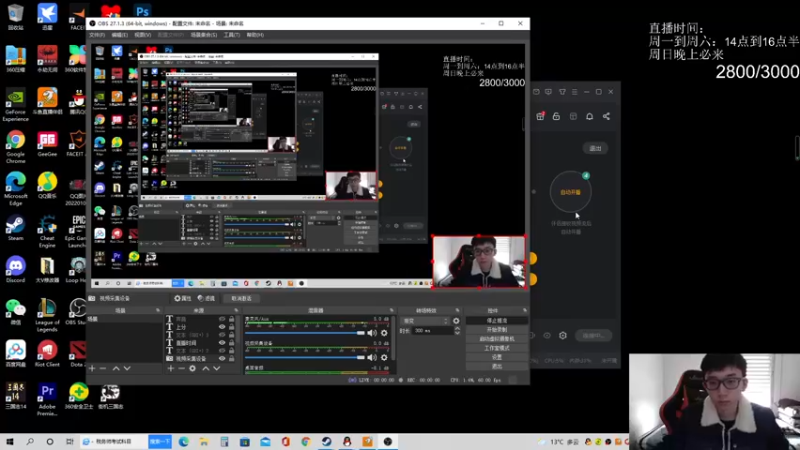Click gift box icon in right window
The width and height of the screenshot is (800, 450).
point(540,116)
